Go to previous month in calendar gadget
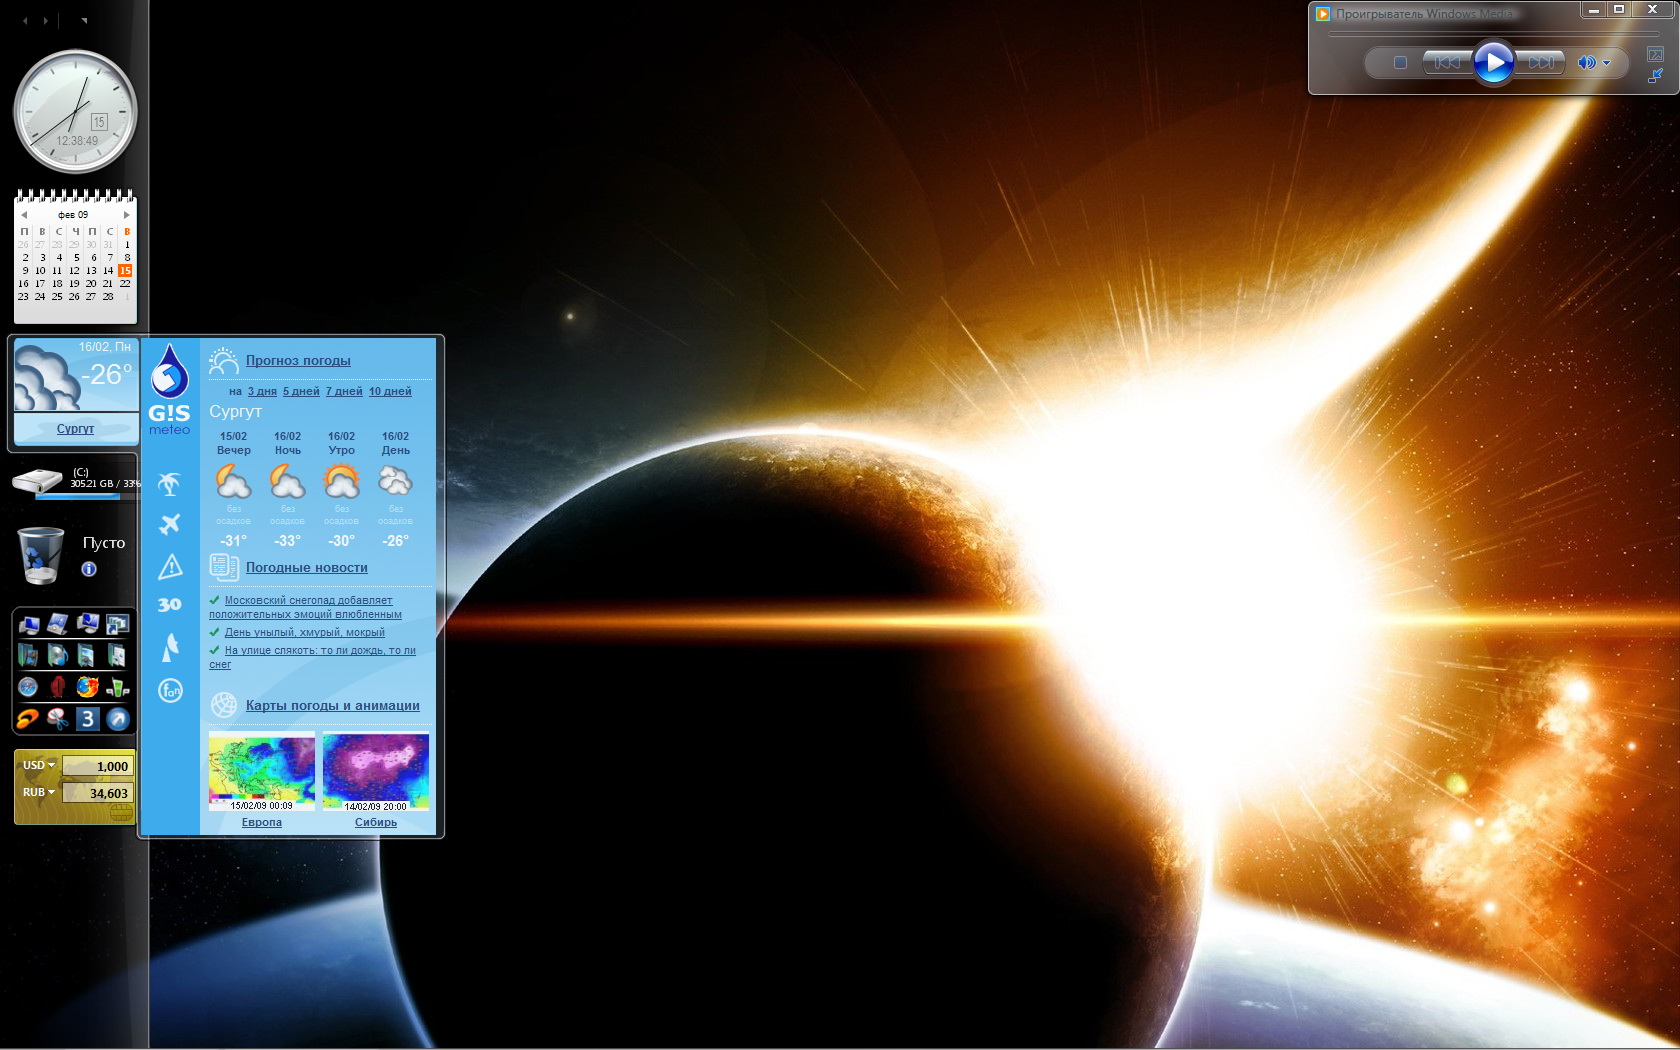The image size is (1680, 1050). point(24,215)
